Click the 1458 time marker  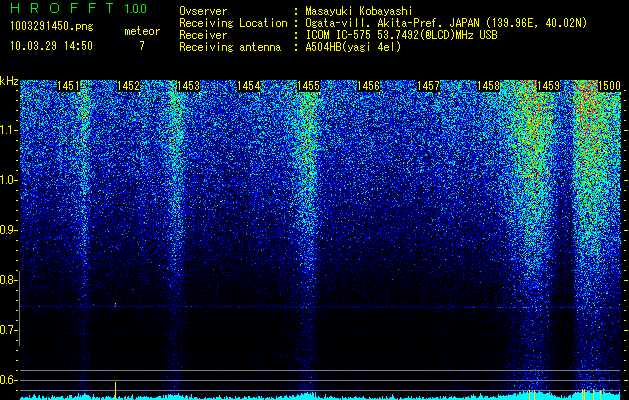pos(488,85)
